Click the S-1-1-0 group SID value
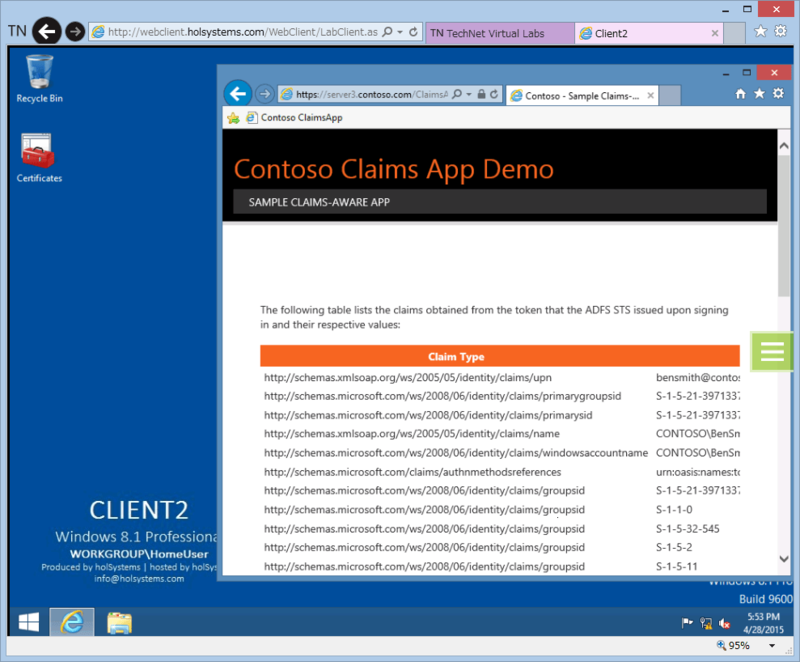This screenshot has height=662, width=800. point(674,510)
